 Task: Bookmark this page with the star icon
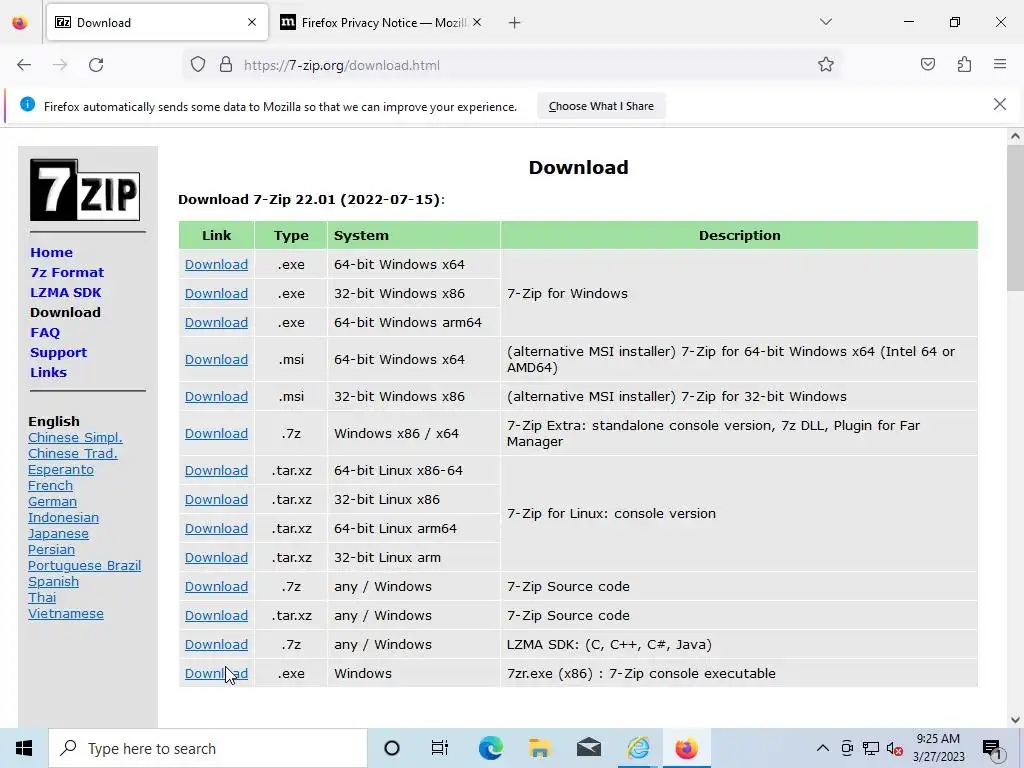point(825,65)
